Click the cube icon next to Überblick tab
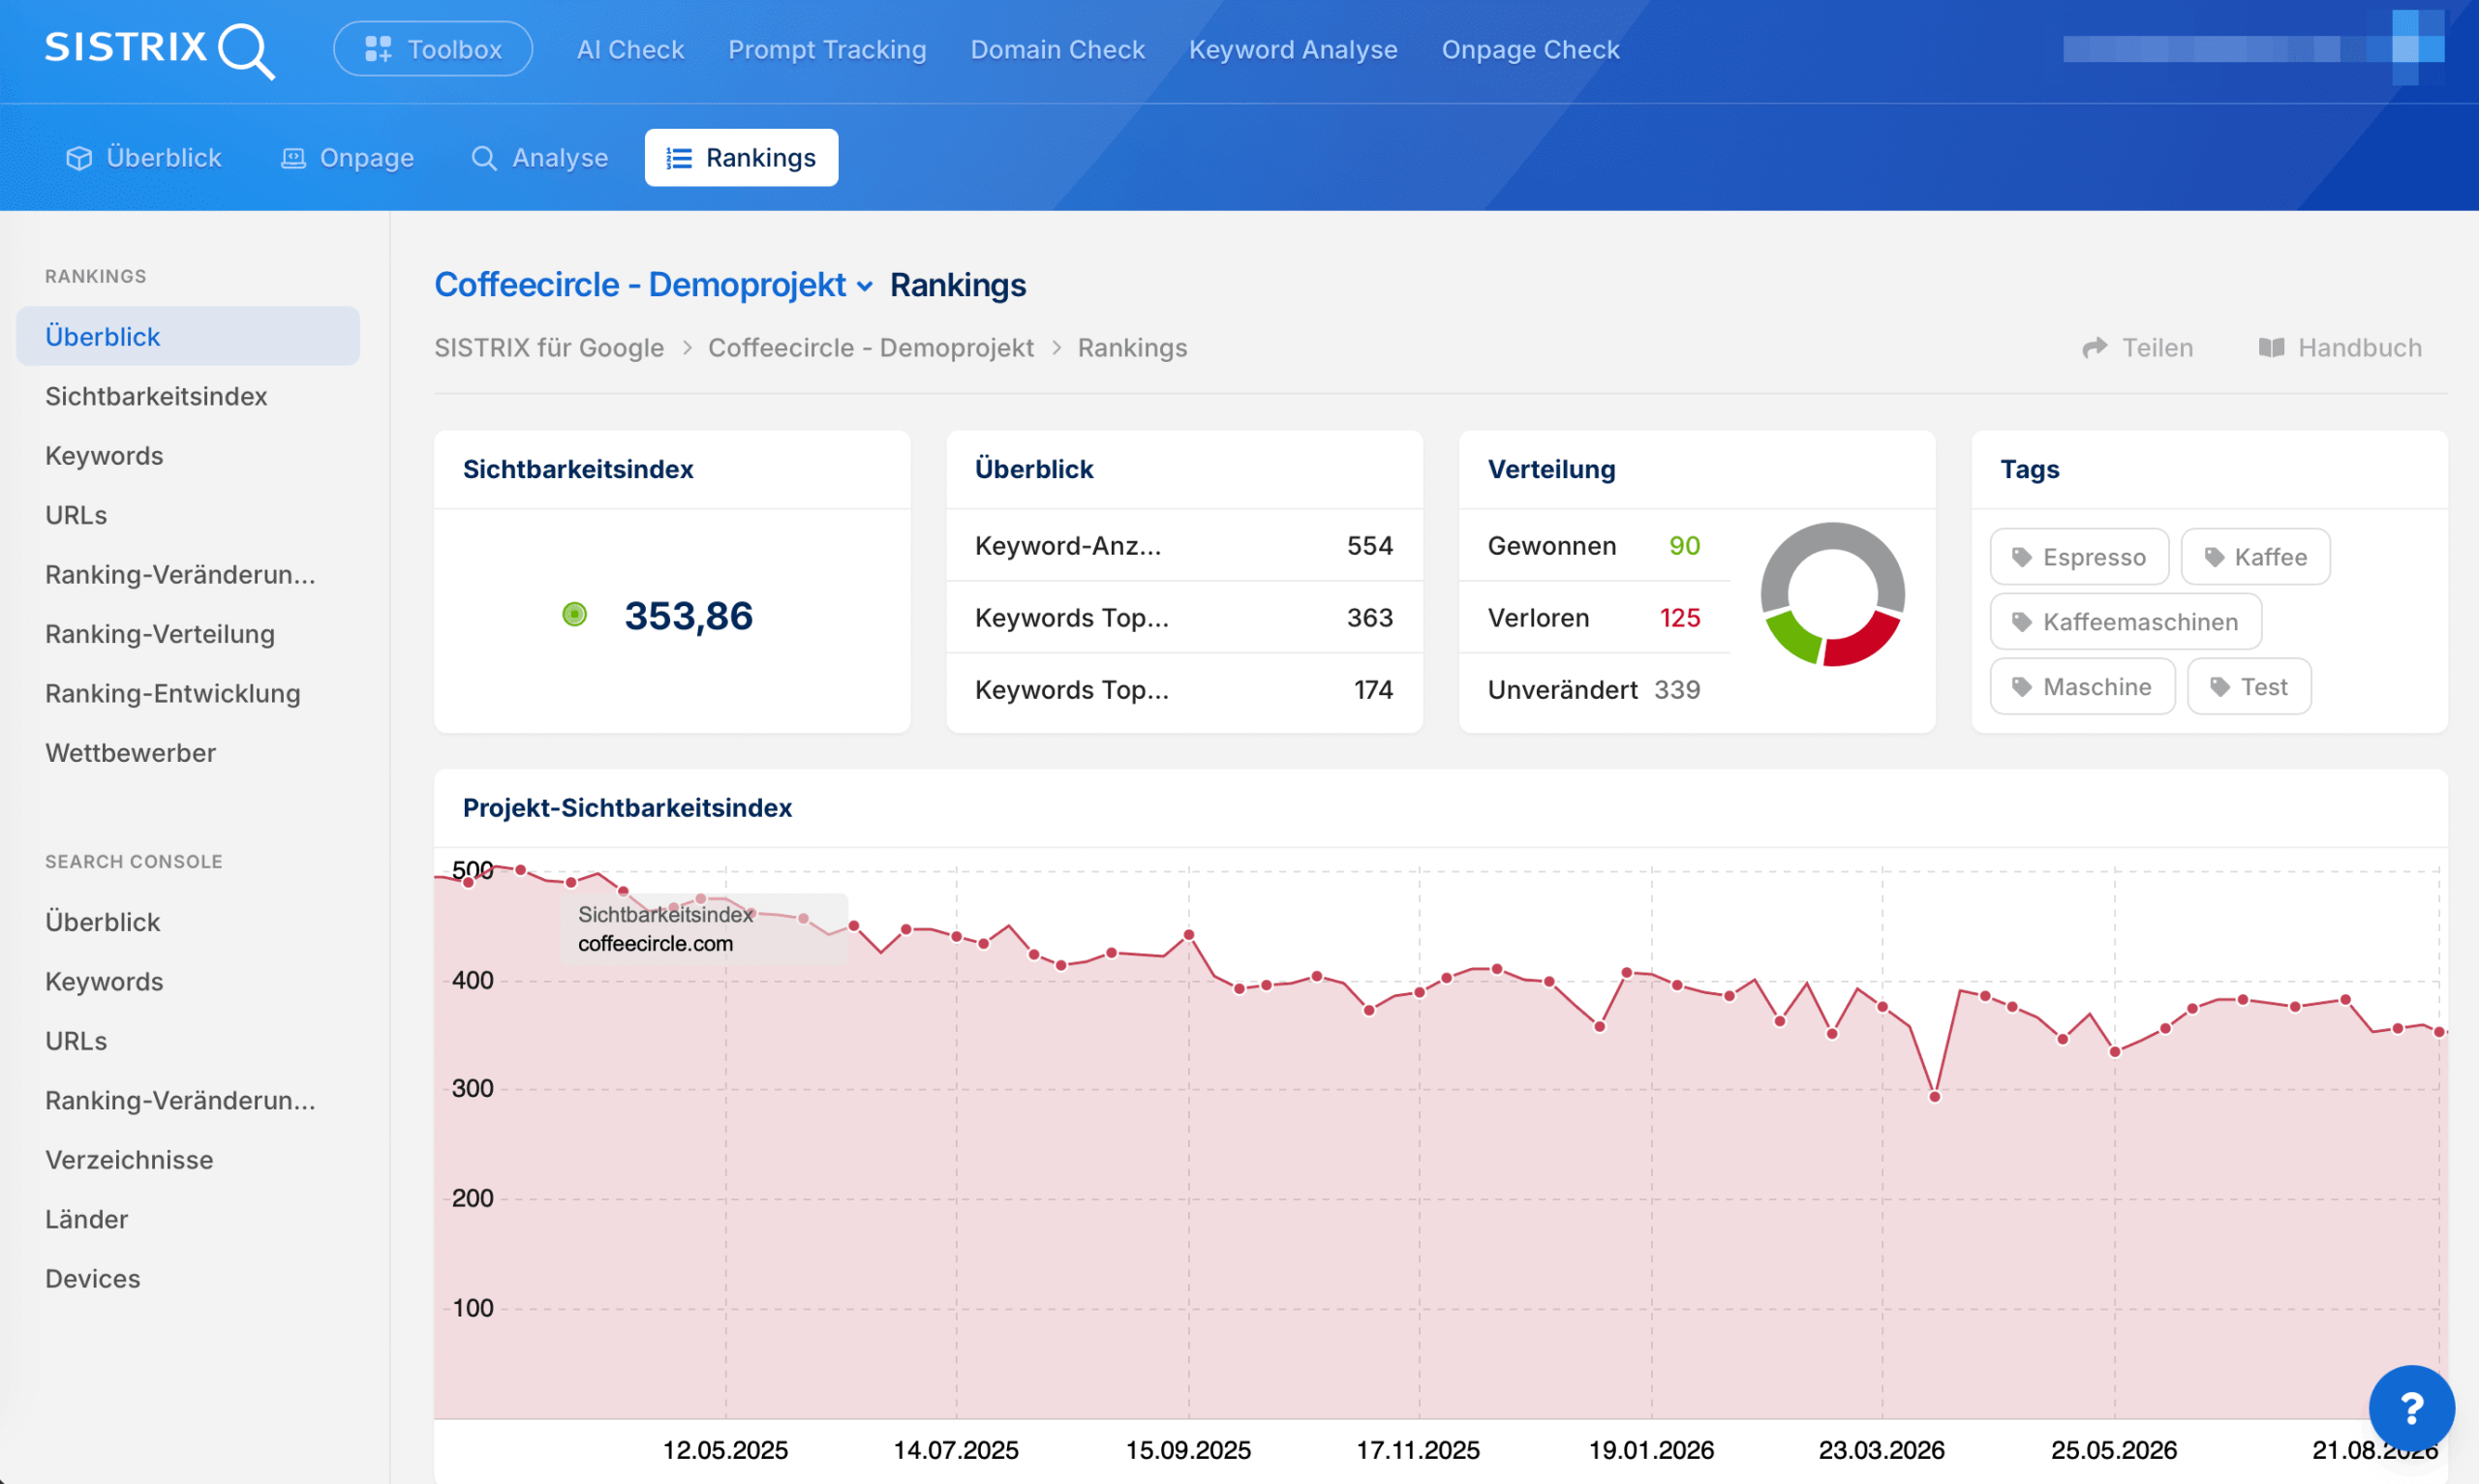Viewport: 2479px width, 1484px height. (x=79, y=158)
